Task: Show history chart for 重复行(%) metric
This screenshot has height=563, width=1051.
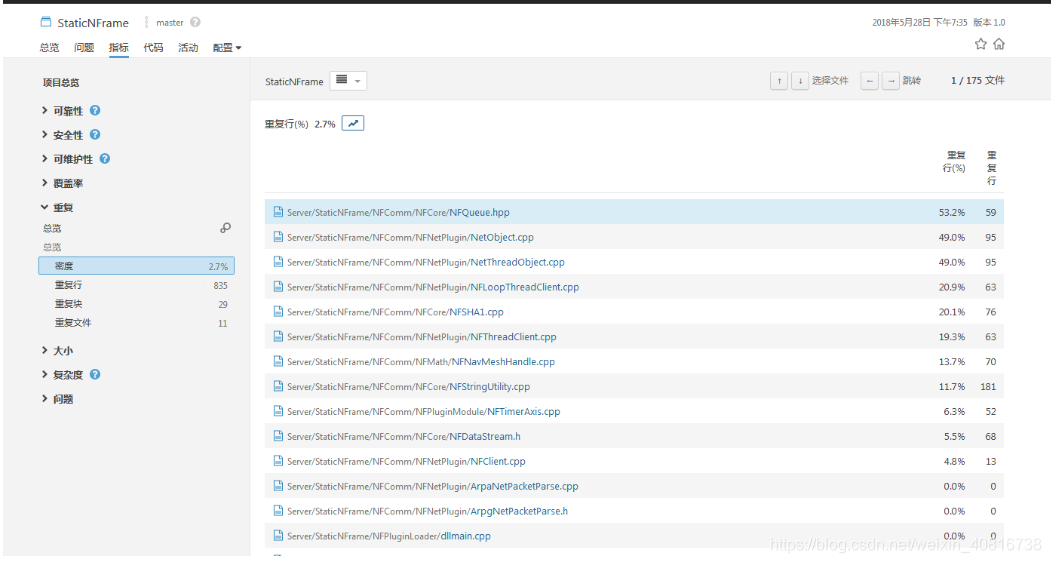Action: tap(353, 123)
